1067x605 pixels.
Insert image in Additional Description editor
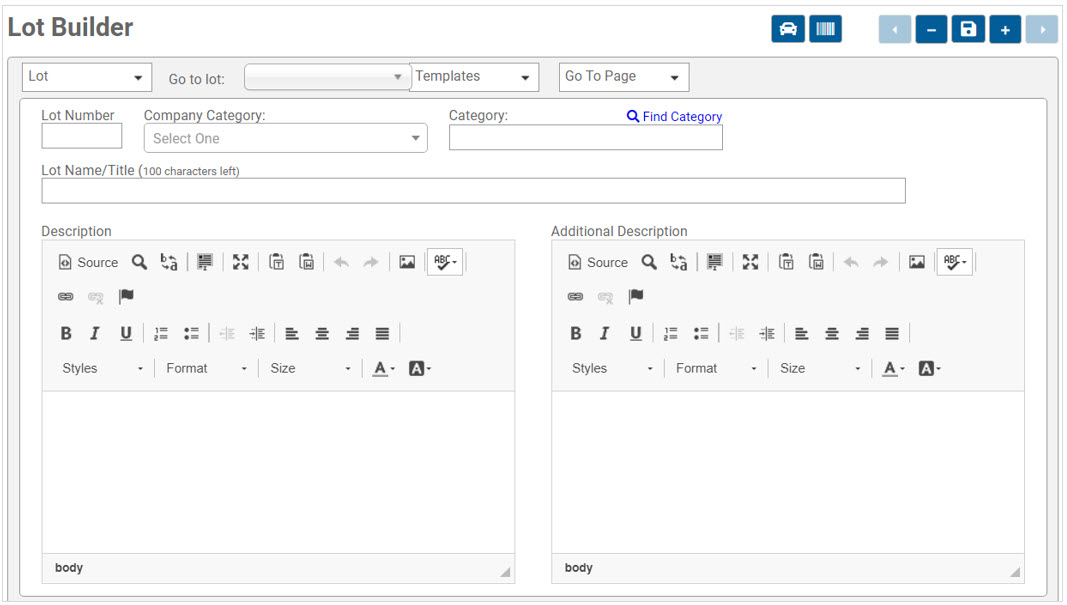[x=917, y=262]
